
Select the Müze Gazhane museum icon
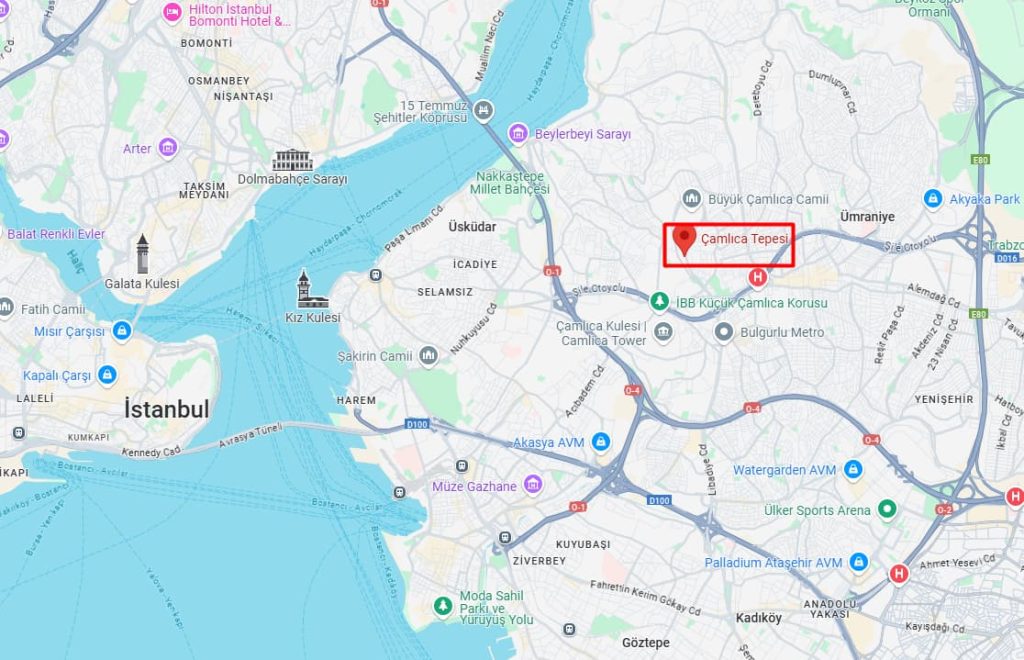click(x=534, y=485)
